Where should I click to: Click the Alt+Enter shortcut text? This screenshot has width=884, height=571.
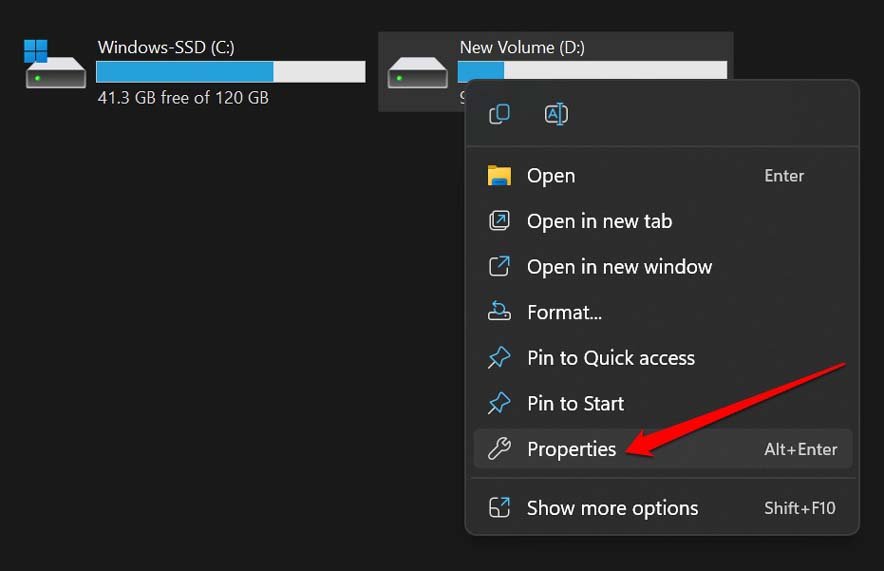point(801,449)
